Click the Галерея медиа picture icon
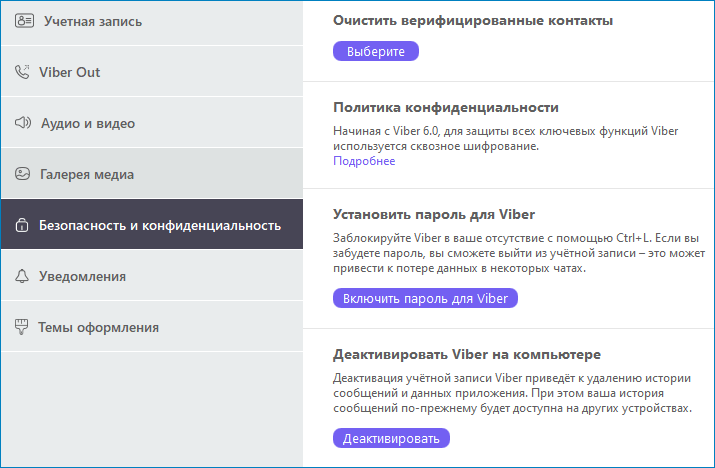Image resolution: width=715 pixels, height=468 pixels. pyautogui.click(x=22, y=174)
